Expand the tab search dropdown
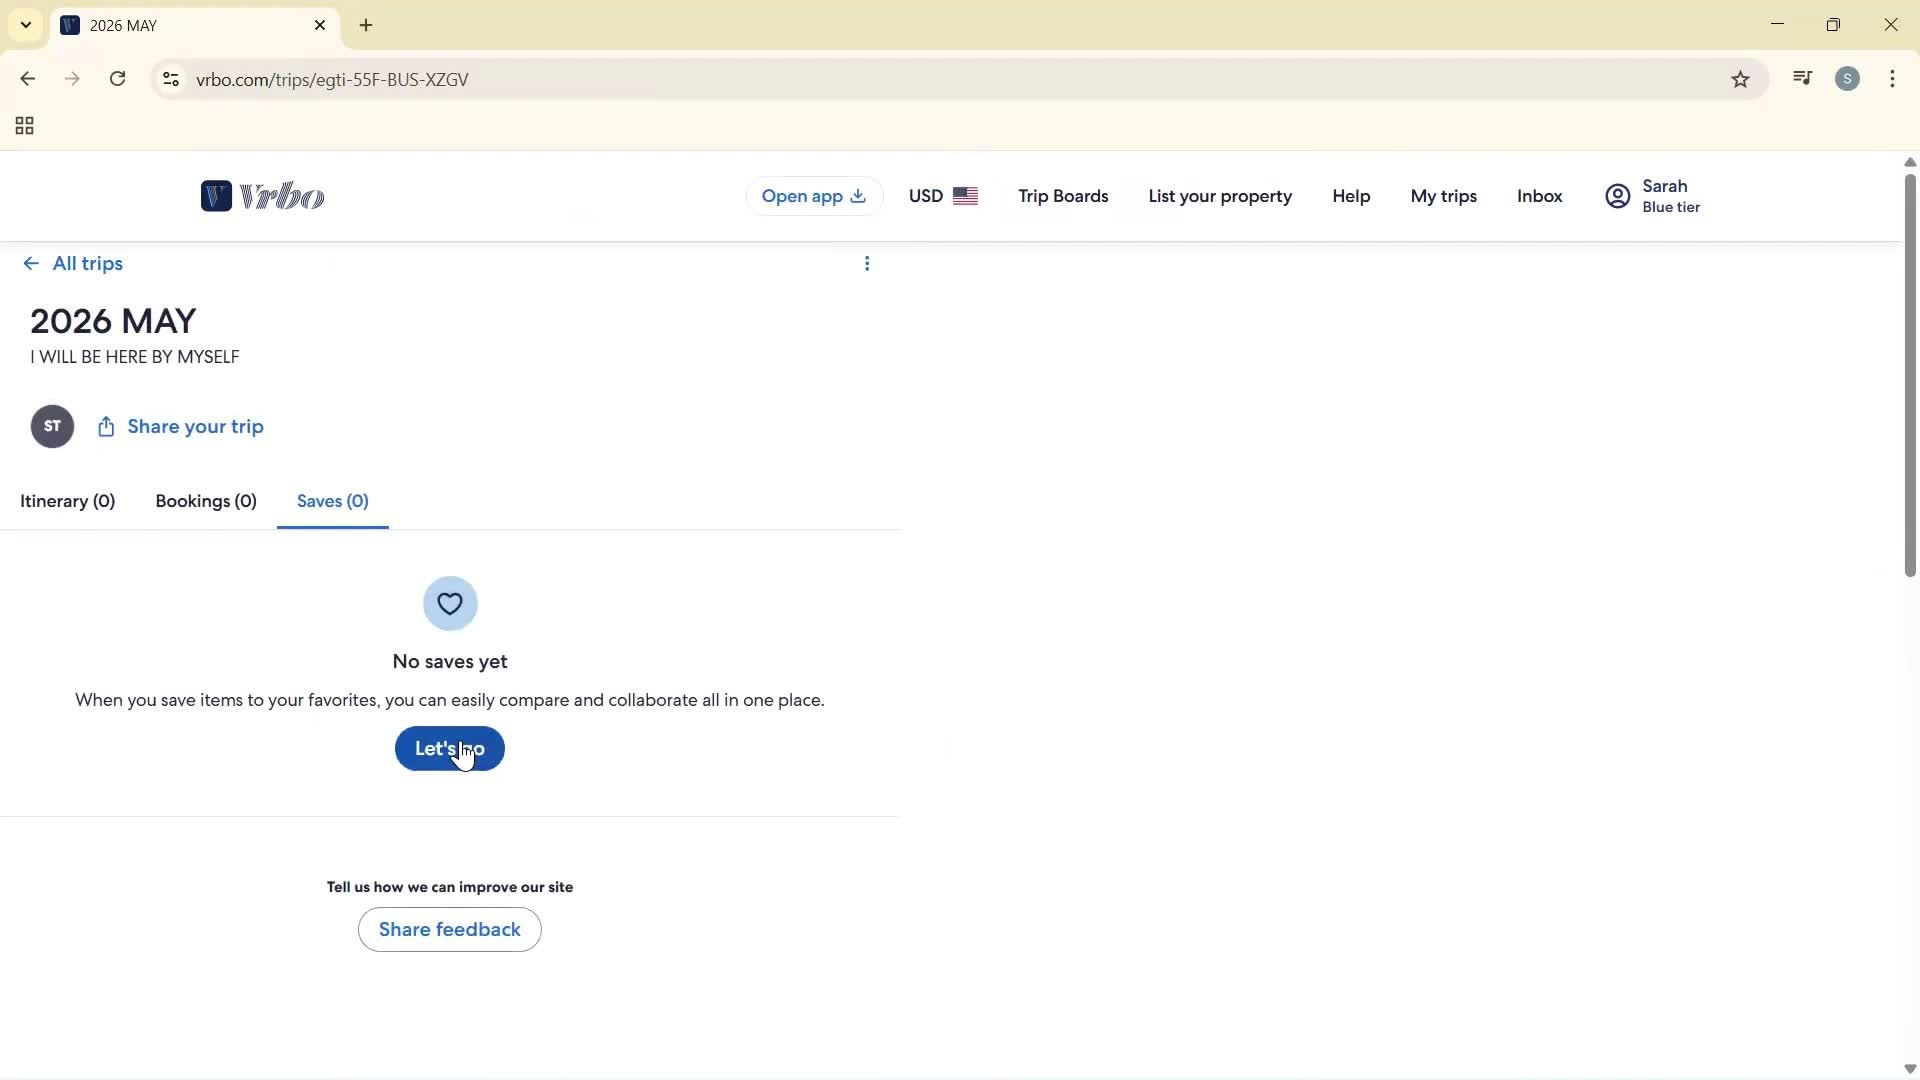1920x1080 pixels. coord(26,25)
